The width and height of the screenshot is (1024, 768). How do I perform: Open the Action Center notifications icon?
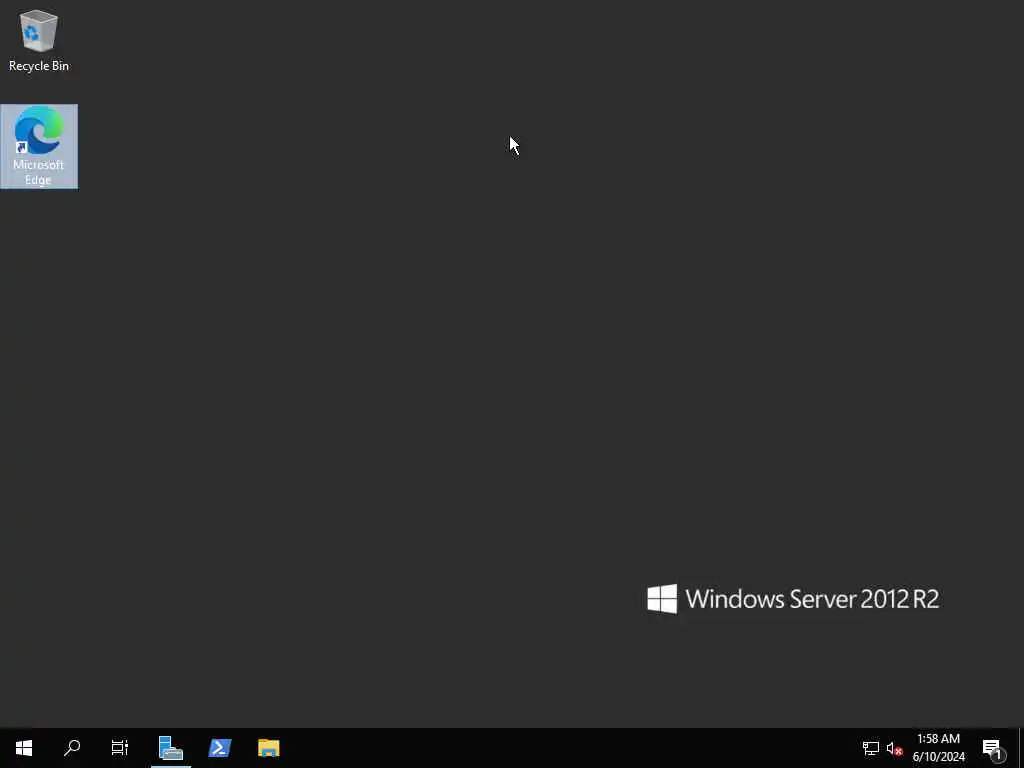[x=993, y=748]
